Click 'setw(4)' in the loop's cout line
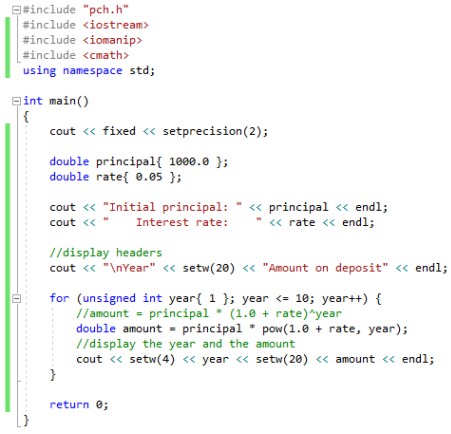Viewport: 451px width, 434px height. click(152, 359)
